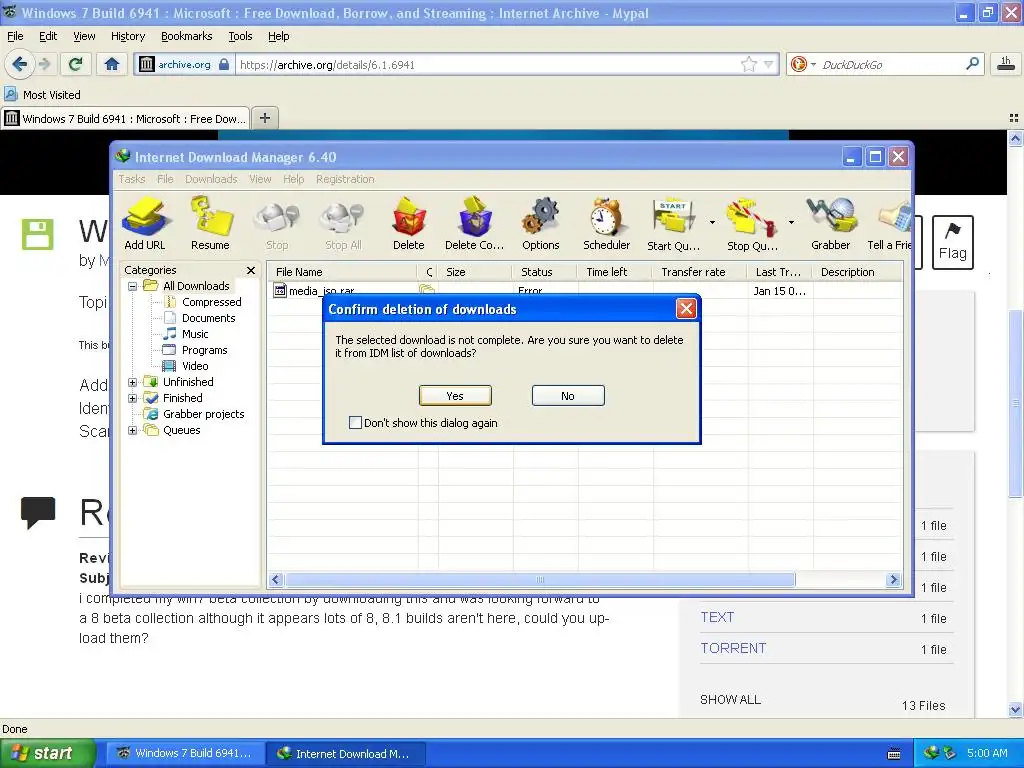Click the Stop Queue icon
Image resolution: width=1024 pixels, height=768 pixels.
[752, 224]
